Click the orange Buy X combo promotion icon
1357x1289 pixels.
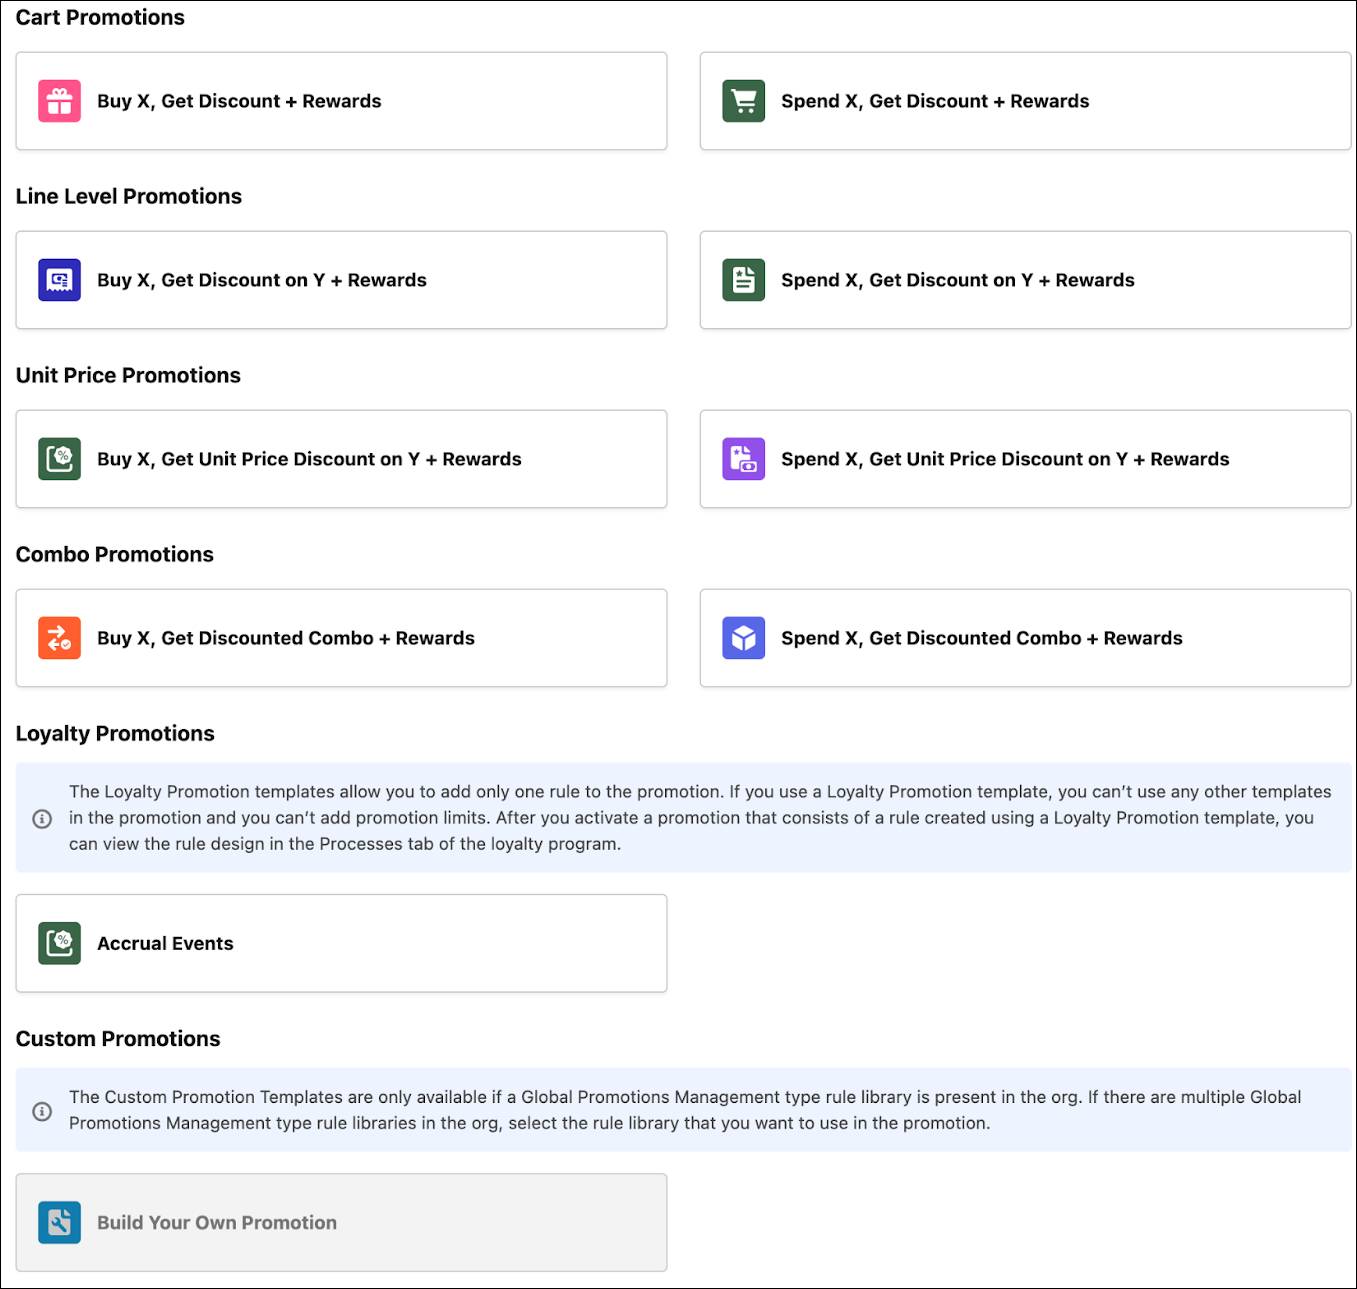[x=59, y=638]
